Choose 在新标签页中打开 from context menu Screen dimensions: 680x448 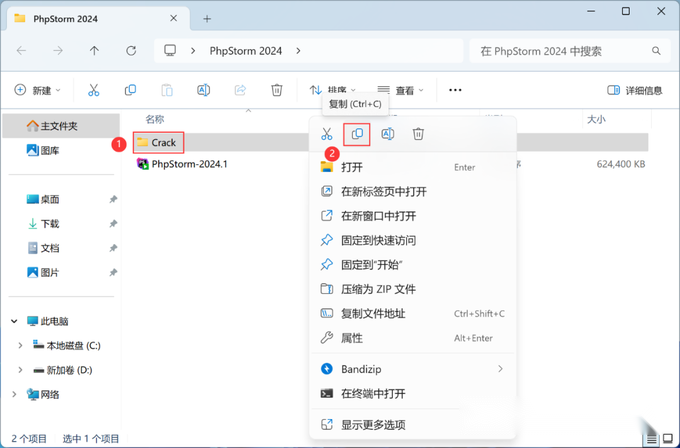pos(413,192)
